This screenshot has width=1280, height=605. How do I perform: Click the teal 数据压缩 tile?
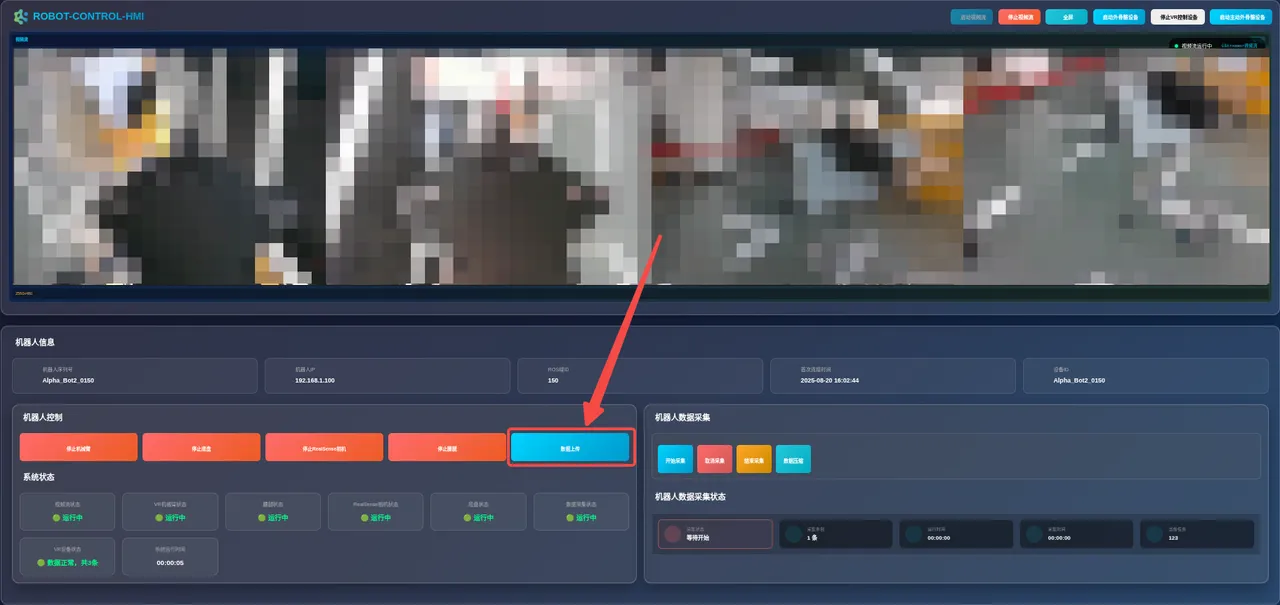coord(793,459)
